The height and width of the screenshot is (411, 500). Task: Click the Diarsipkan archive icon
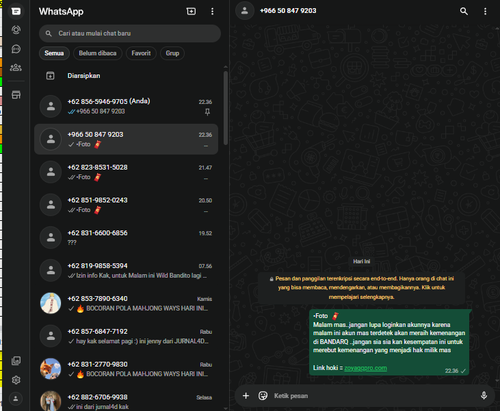[50, 76]
